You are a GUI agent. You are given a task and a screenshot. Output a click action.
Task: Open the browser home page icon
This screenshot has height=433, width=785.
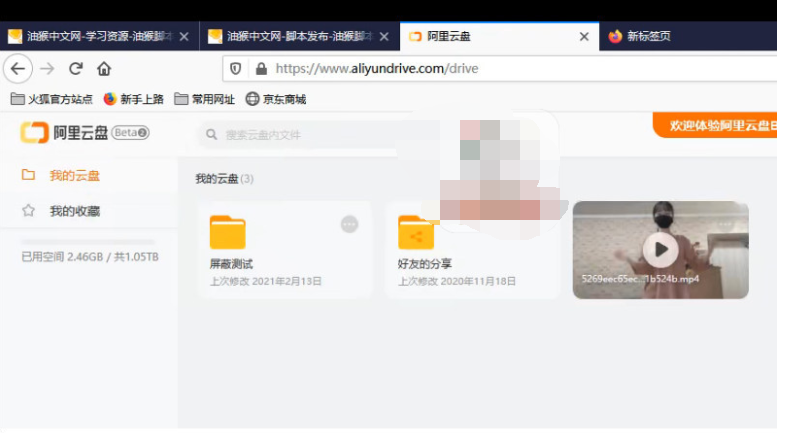pyautogui.click(x=104, y=69)
